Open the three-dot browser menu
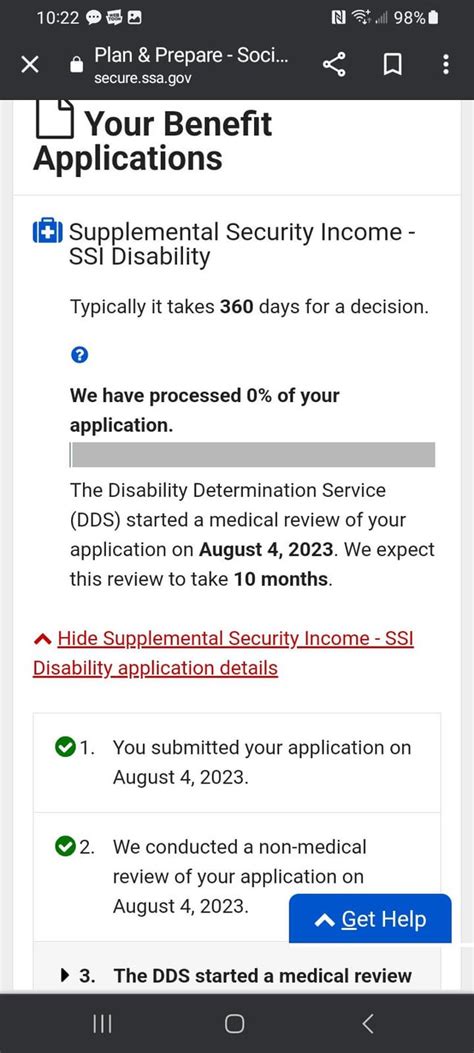The image size is (474, 1053). (x=446, y=64)
